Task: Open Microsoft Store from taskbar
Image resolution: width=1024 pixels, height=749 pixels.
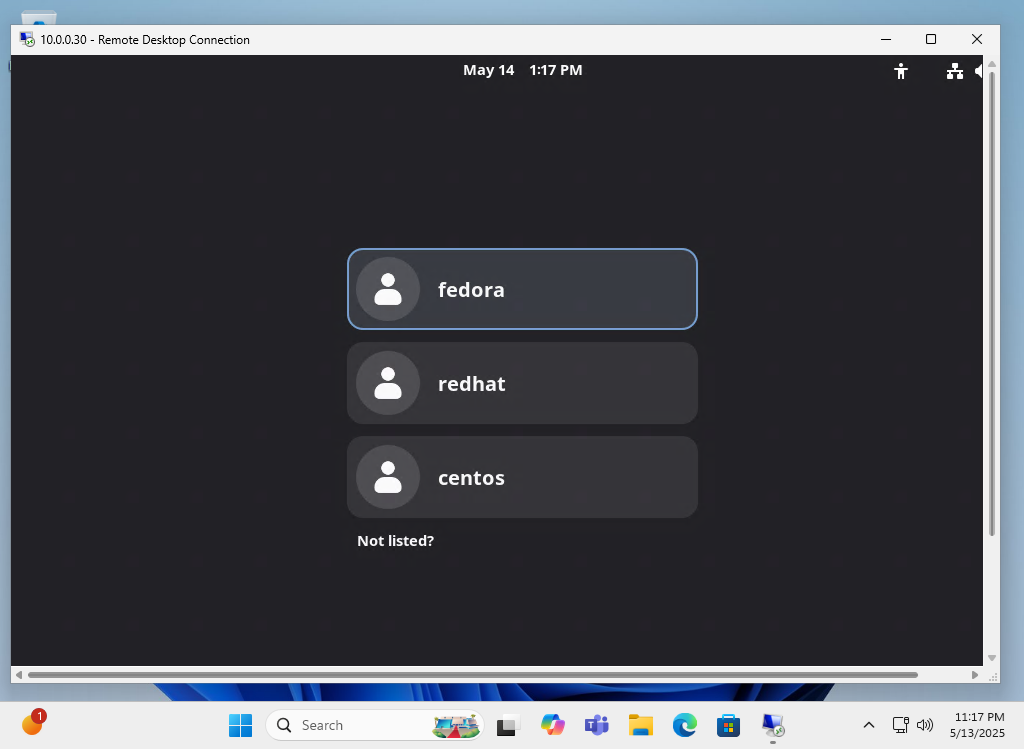Action: [x=728, y=725]
